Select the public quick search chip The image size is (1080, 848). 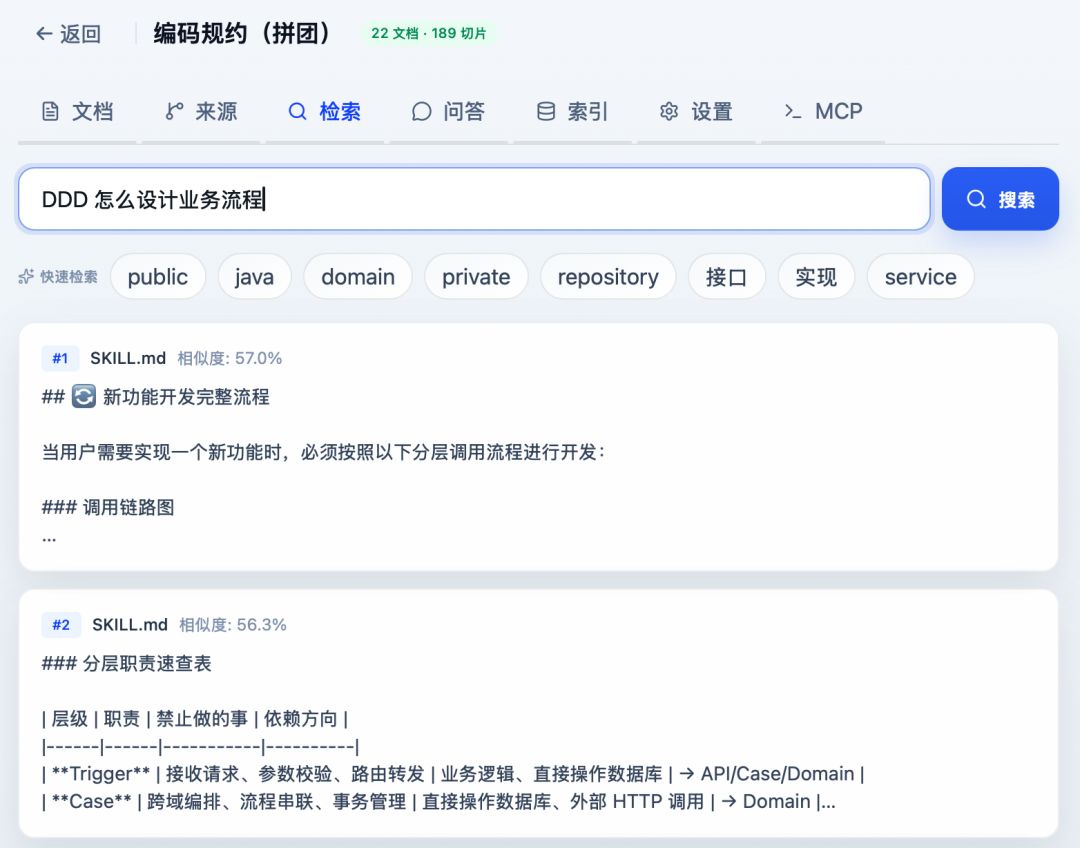[158, 277]
